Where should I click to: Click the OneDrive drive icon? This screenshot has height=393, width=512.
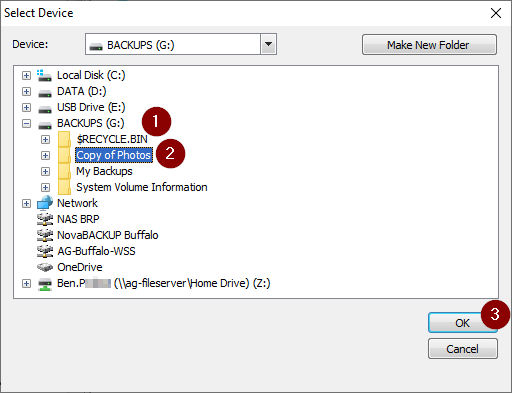pos(45,267)
